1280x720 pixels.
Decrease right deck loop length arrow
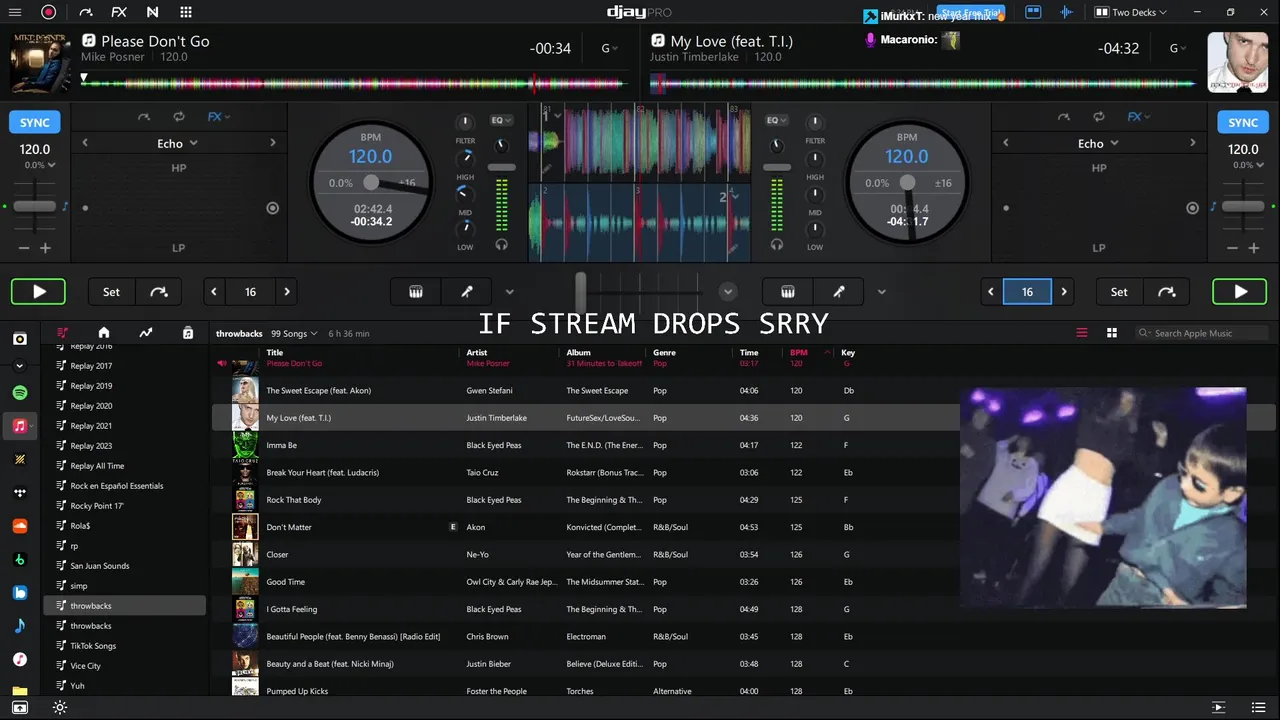(x=991, y=292)
